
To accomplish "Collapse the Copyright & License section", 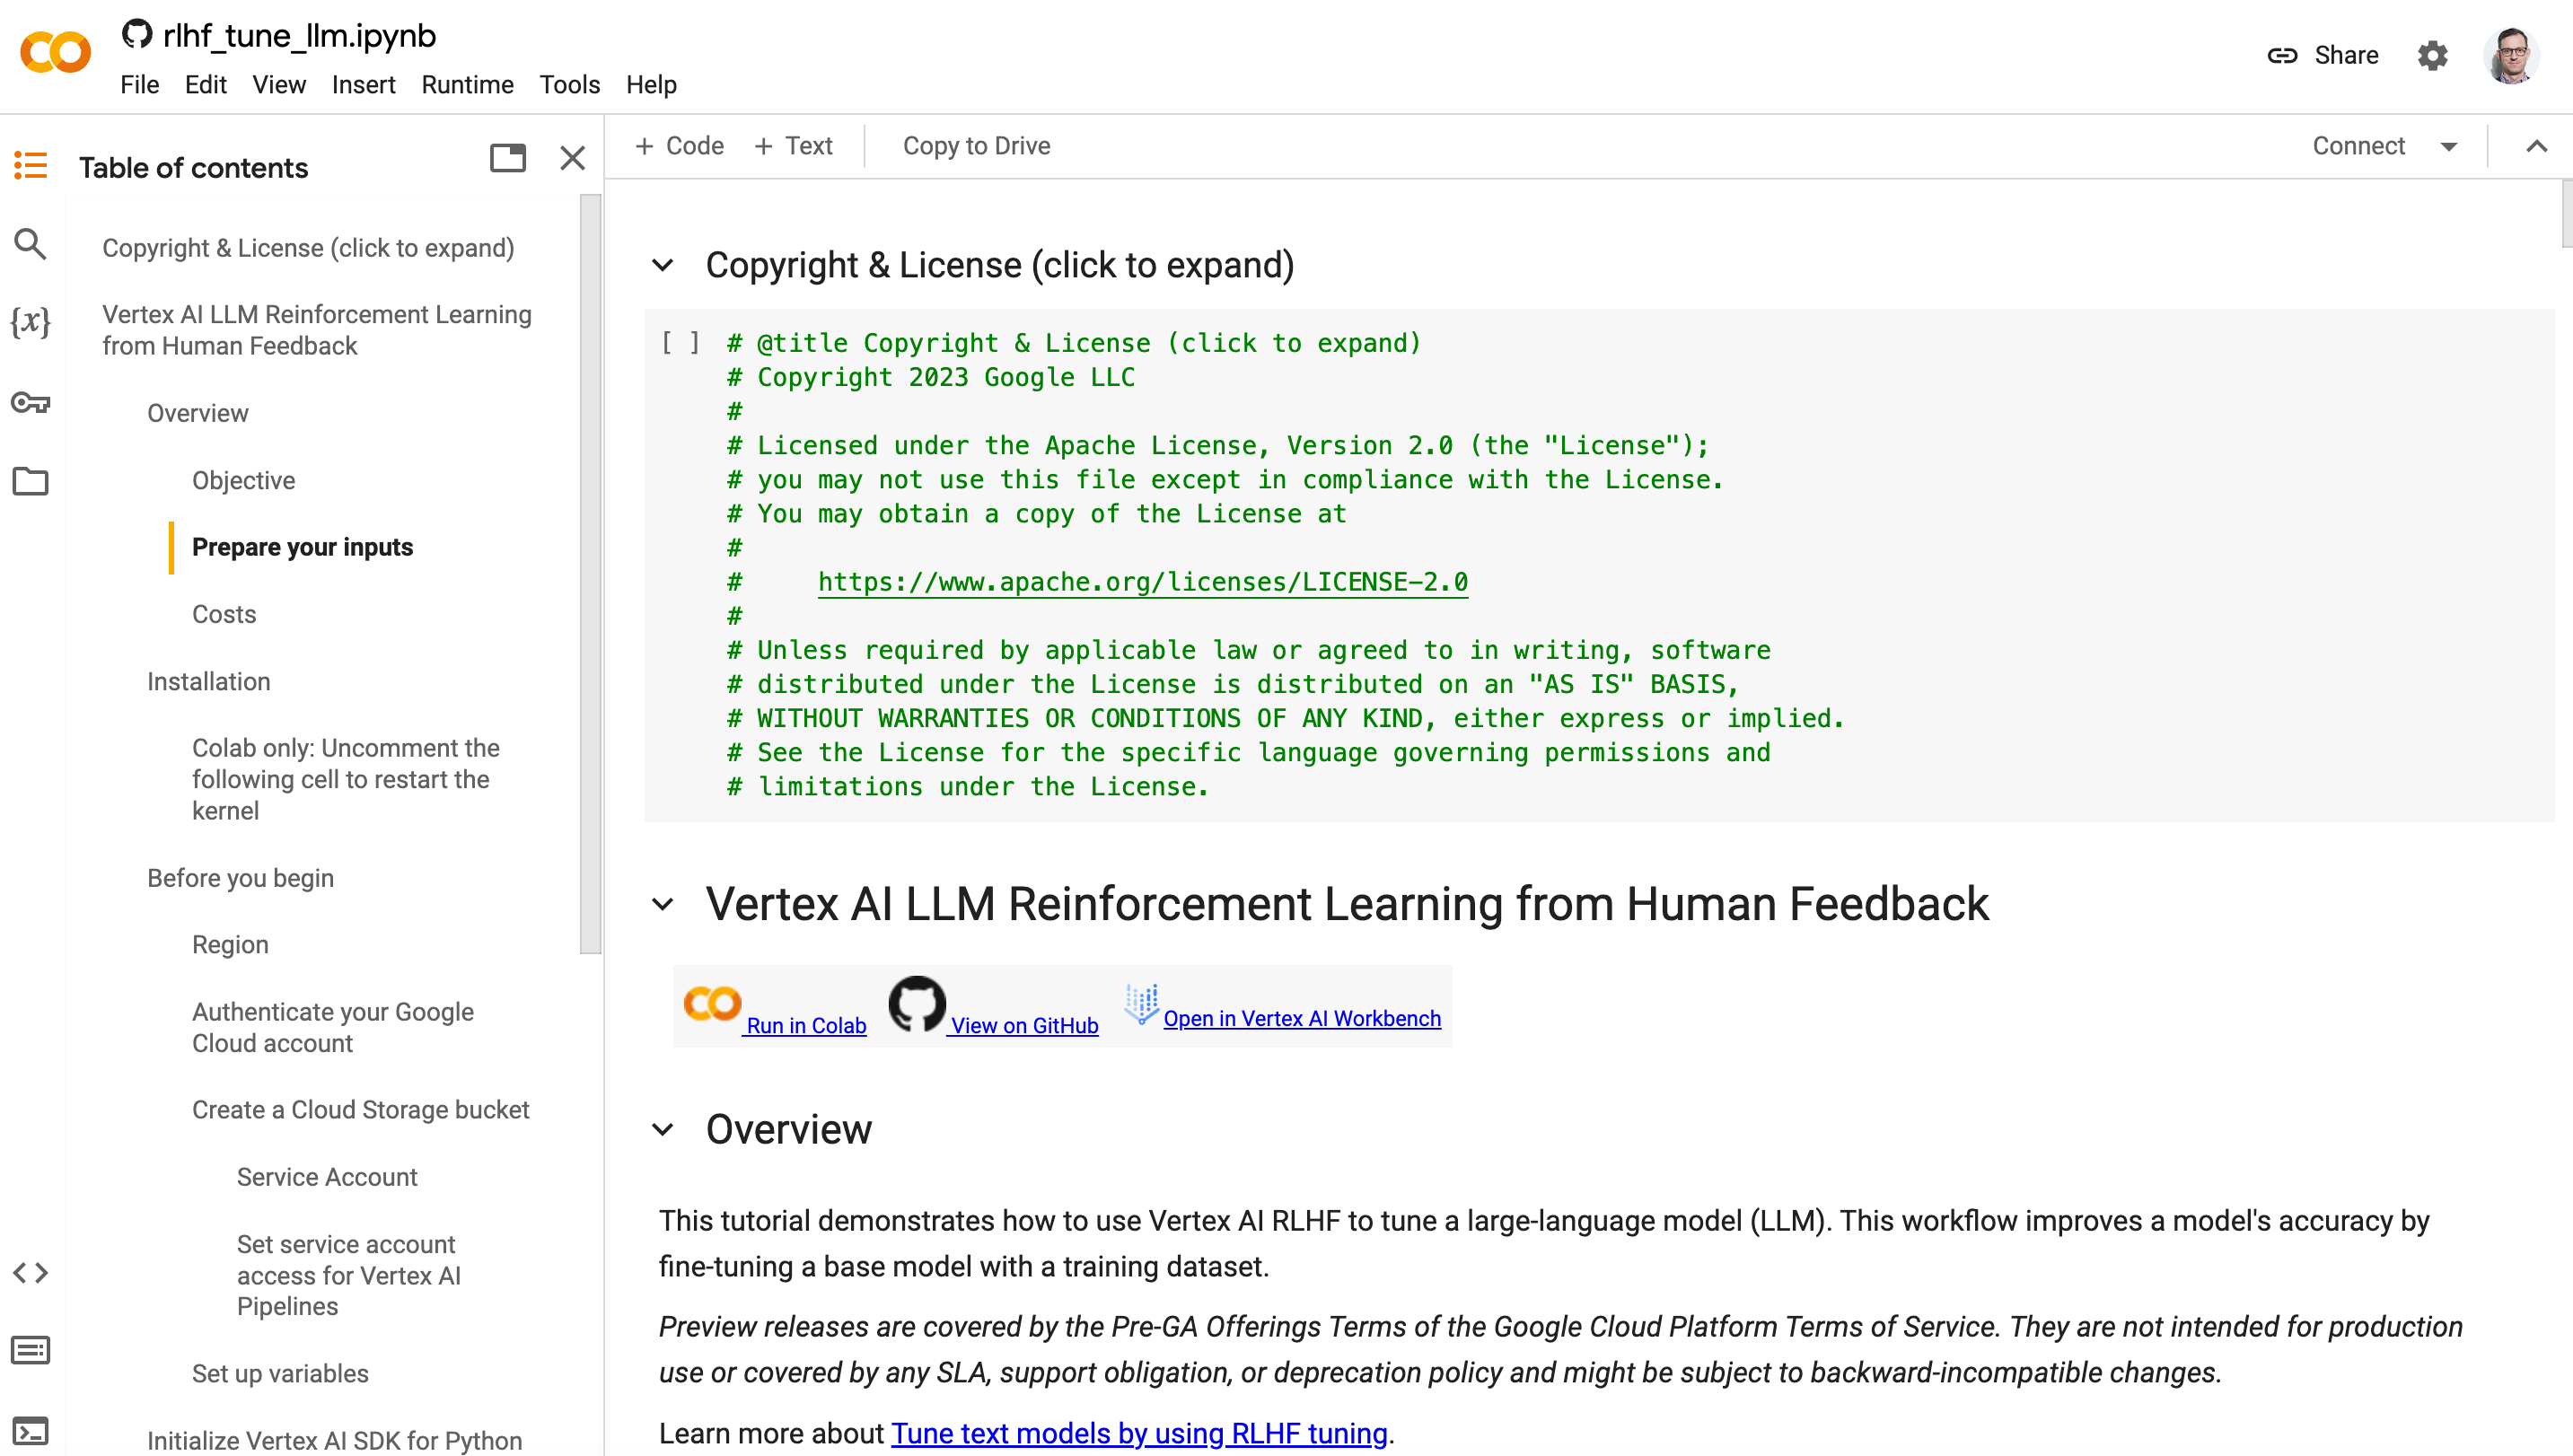I will click(x=663, y=265).
